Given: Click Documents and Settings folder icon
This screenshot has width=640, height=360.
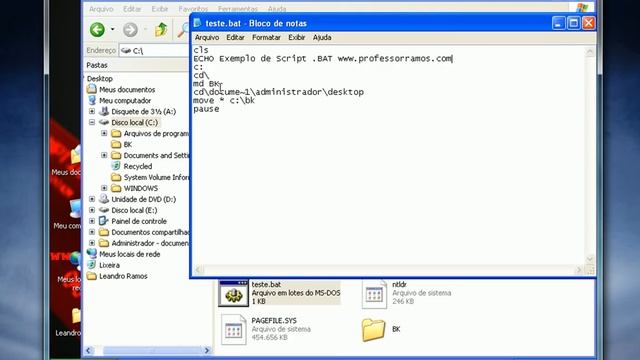Looking at the screenshot, I should pos(116,155).
